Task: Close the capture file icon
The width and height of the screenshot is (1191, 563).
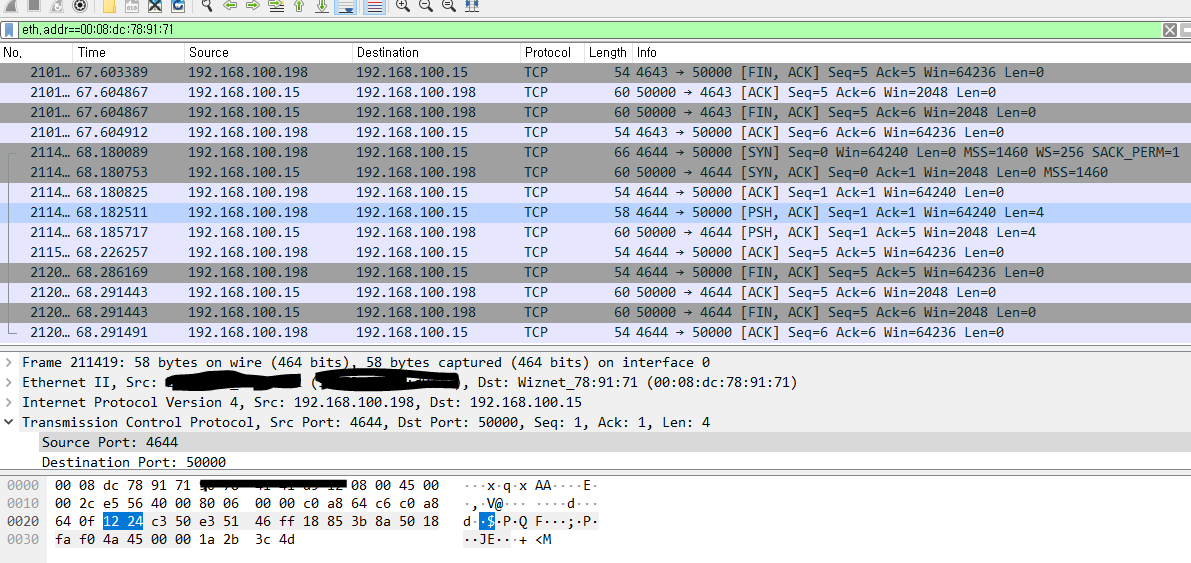Action: pyautogui.click(x=154, y=6)
